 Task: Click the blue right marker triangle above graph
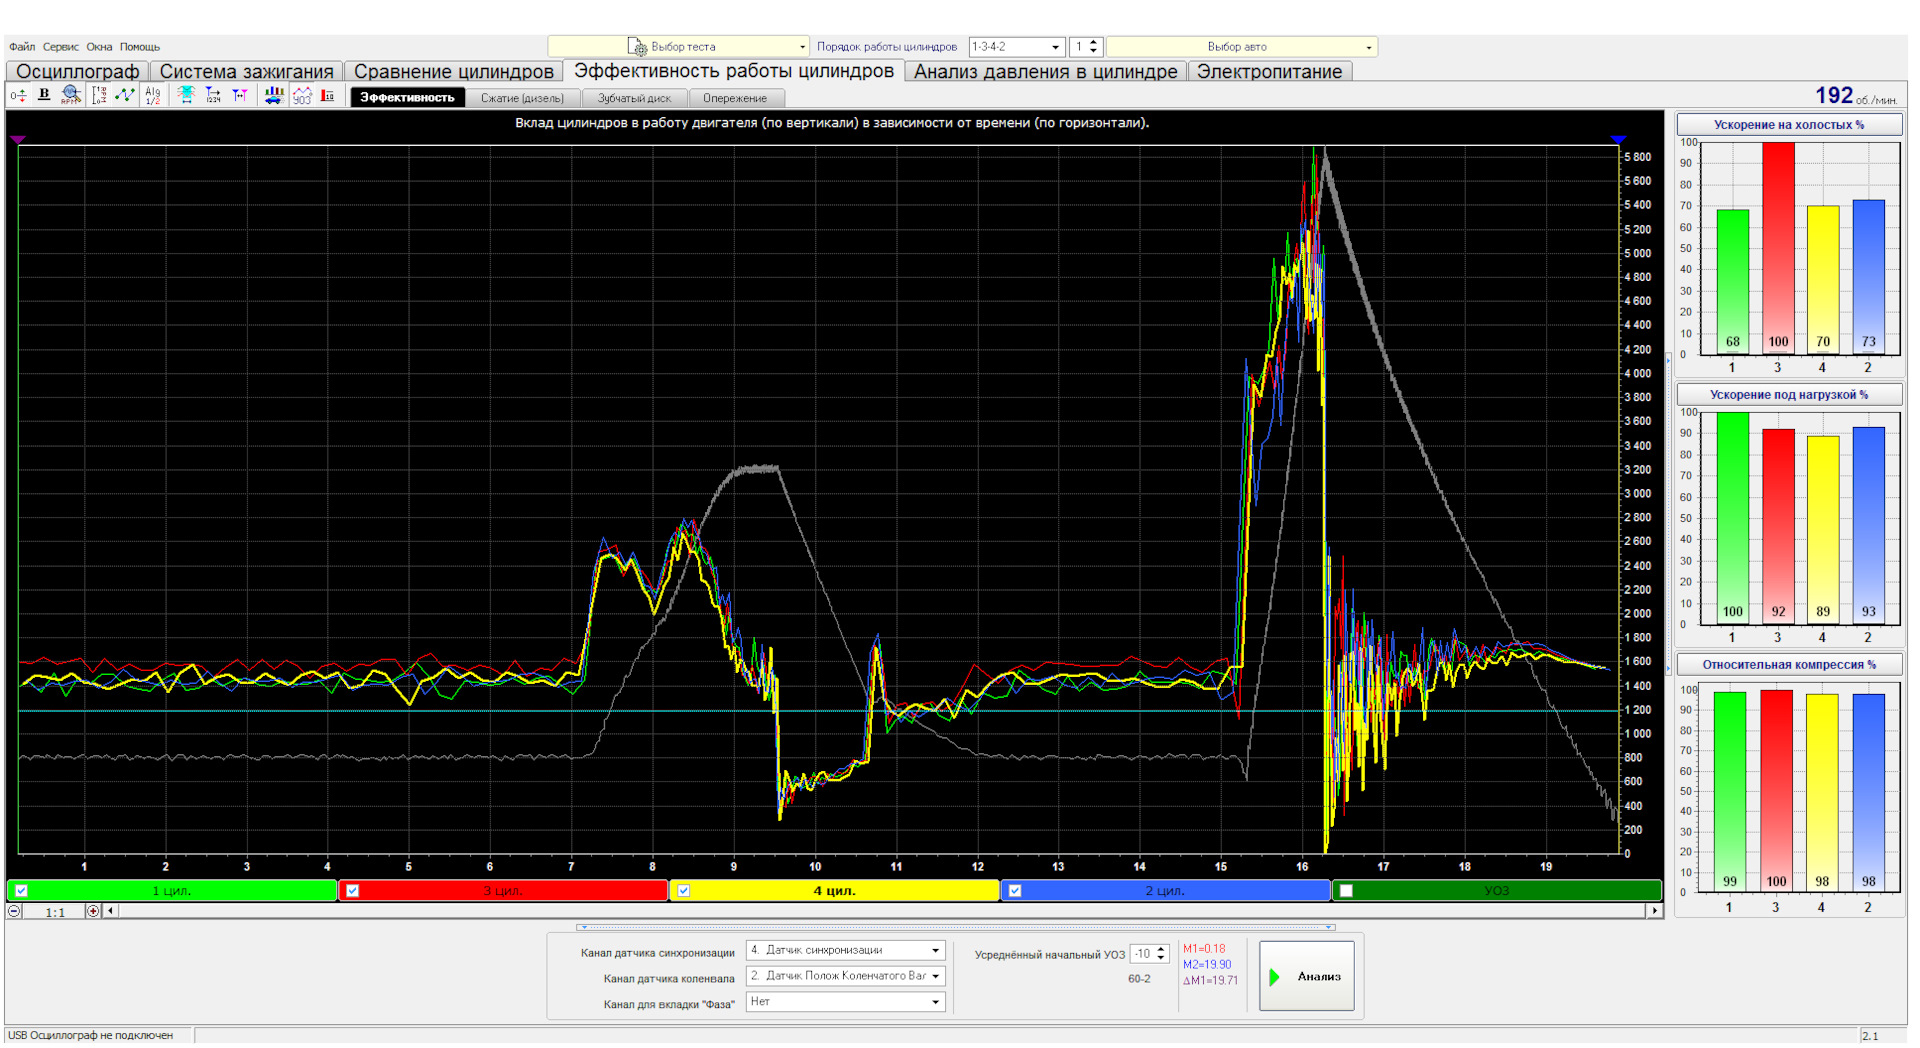(x=1618, y=139)
